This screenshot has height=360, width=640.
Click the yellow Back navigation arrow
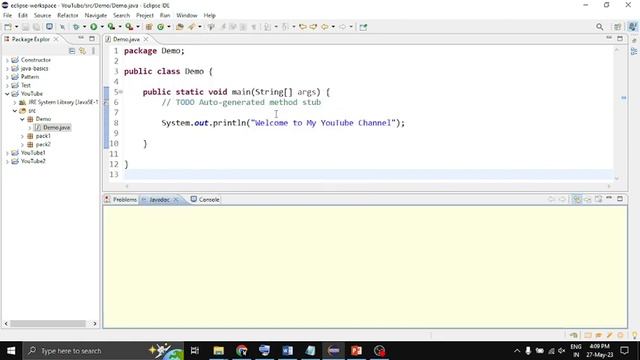(324, 27)
